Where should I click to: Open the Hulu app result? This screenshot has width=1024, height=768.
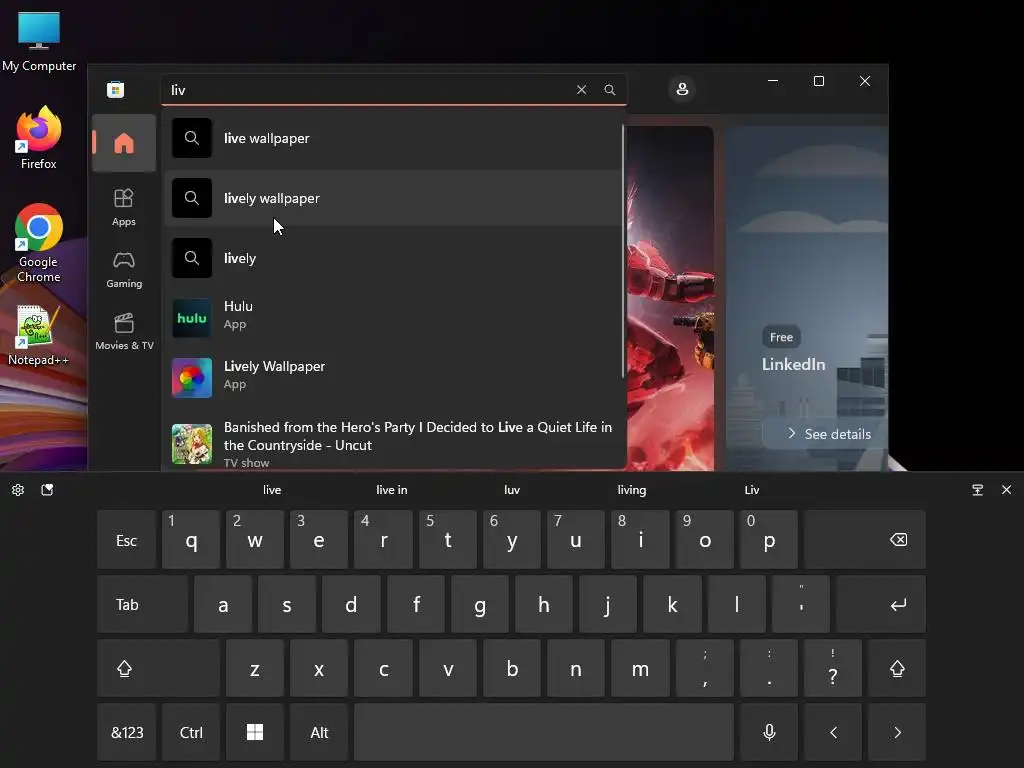point(393,318)
